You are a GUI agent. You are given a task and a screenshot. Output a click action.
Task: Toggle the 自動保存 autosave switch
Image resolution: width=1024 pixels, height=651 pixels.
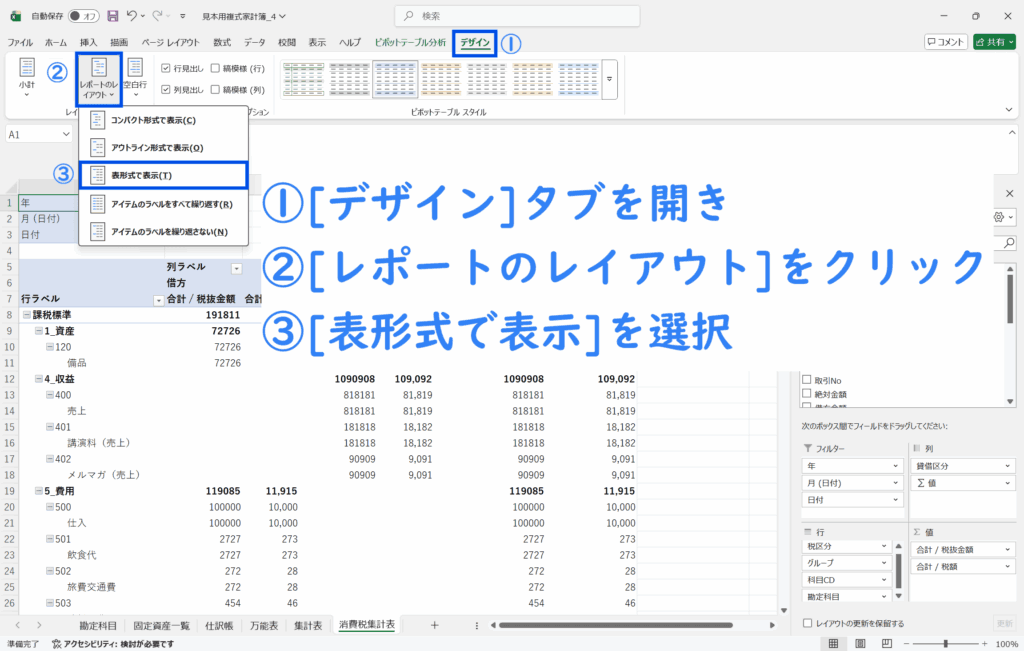[x=83, y=16]
